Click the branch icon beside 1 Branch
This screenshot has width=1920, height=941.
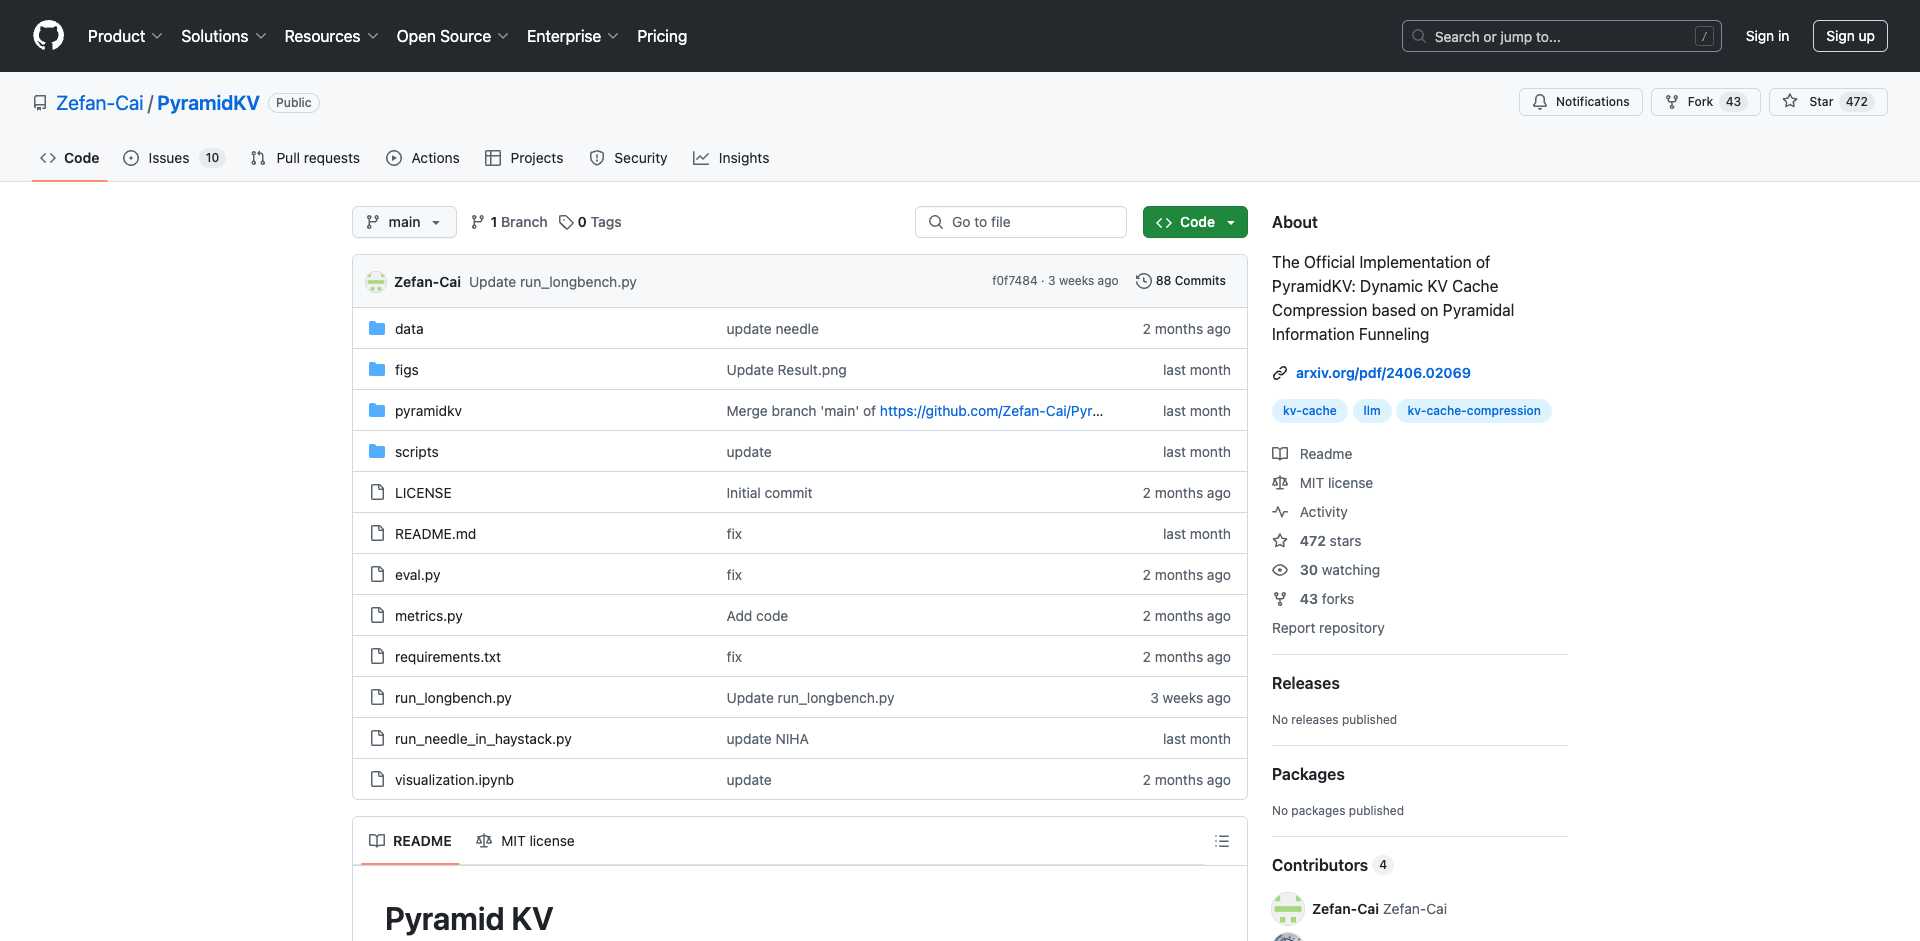point(478,222)
